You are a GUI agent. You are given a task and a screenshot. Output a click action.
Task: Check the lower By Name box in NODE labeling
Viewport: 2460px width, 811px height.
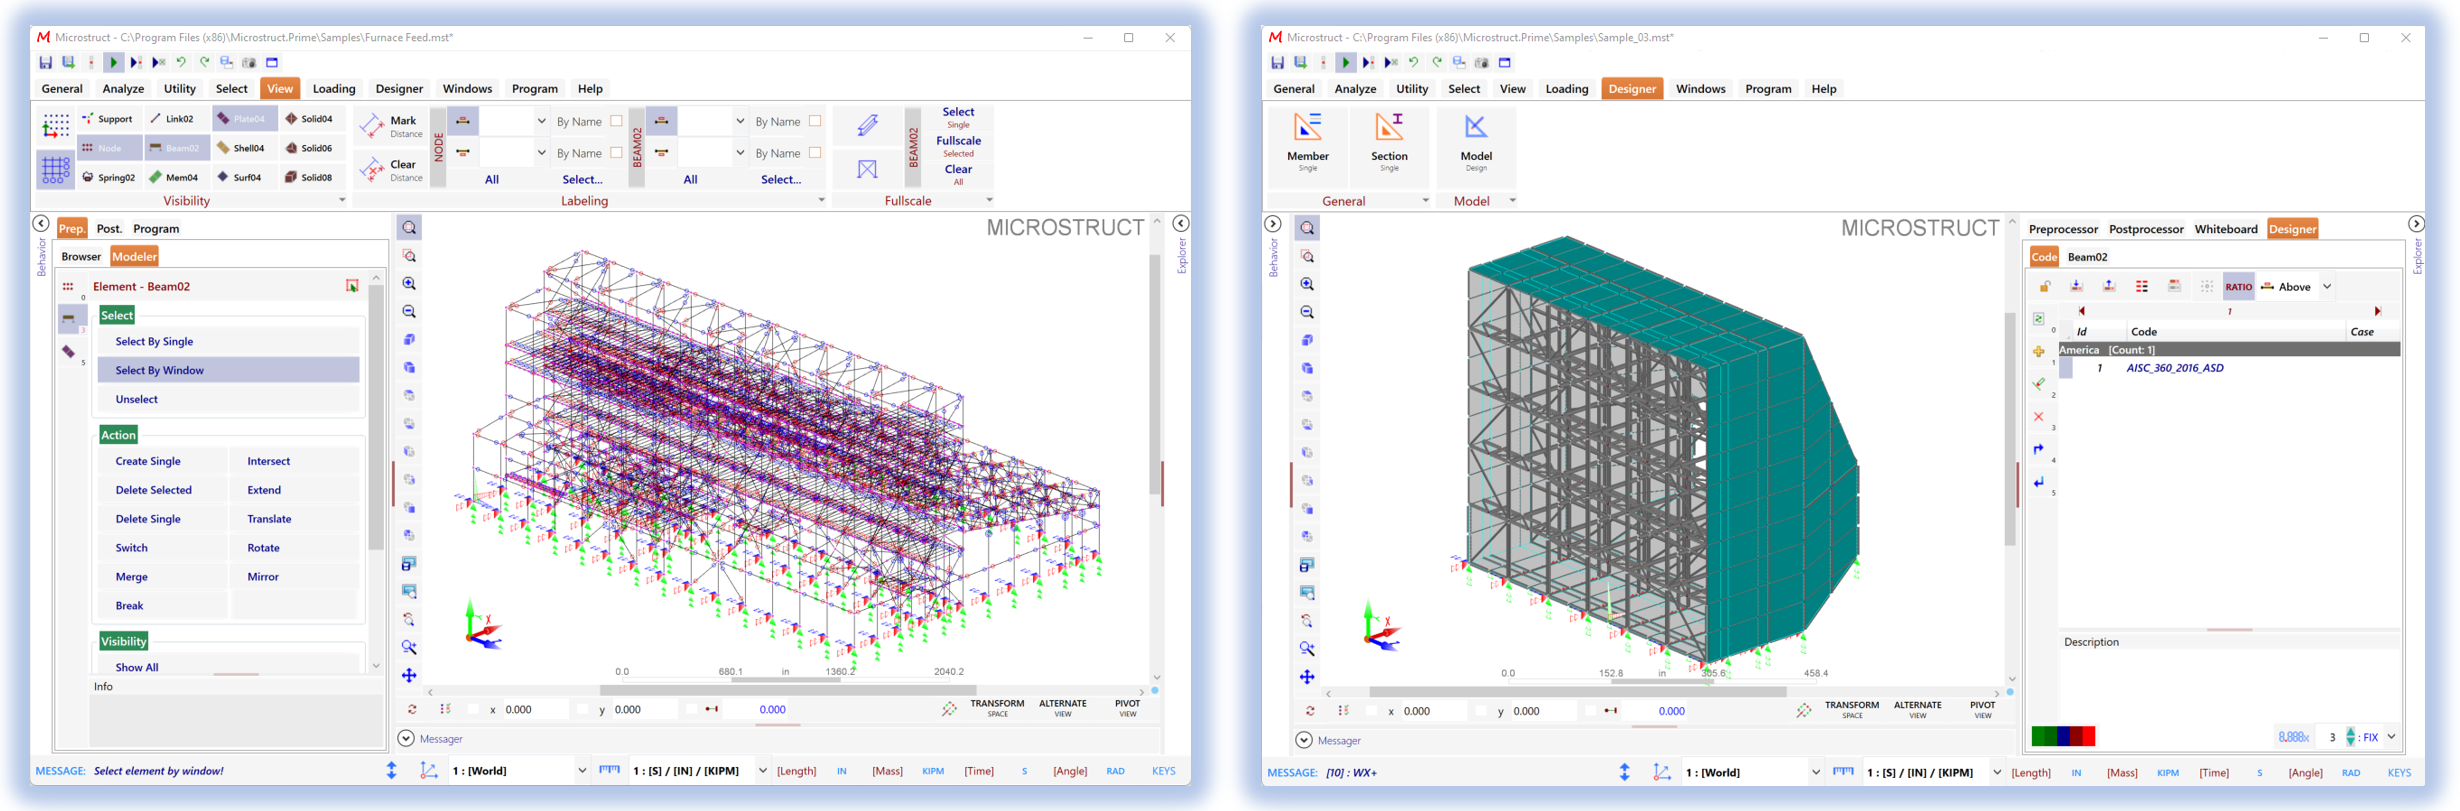(x=617, y=153)
